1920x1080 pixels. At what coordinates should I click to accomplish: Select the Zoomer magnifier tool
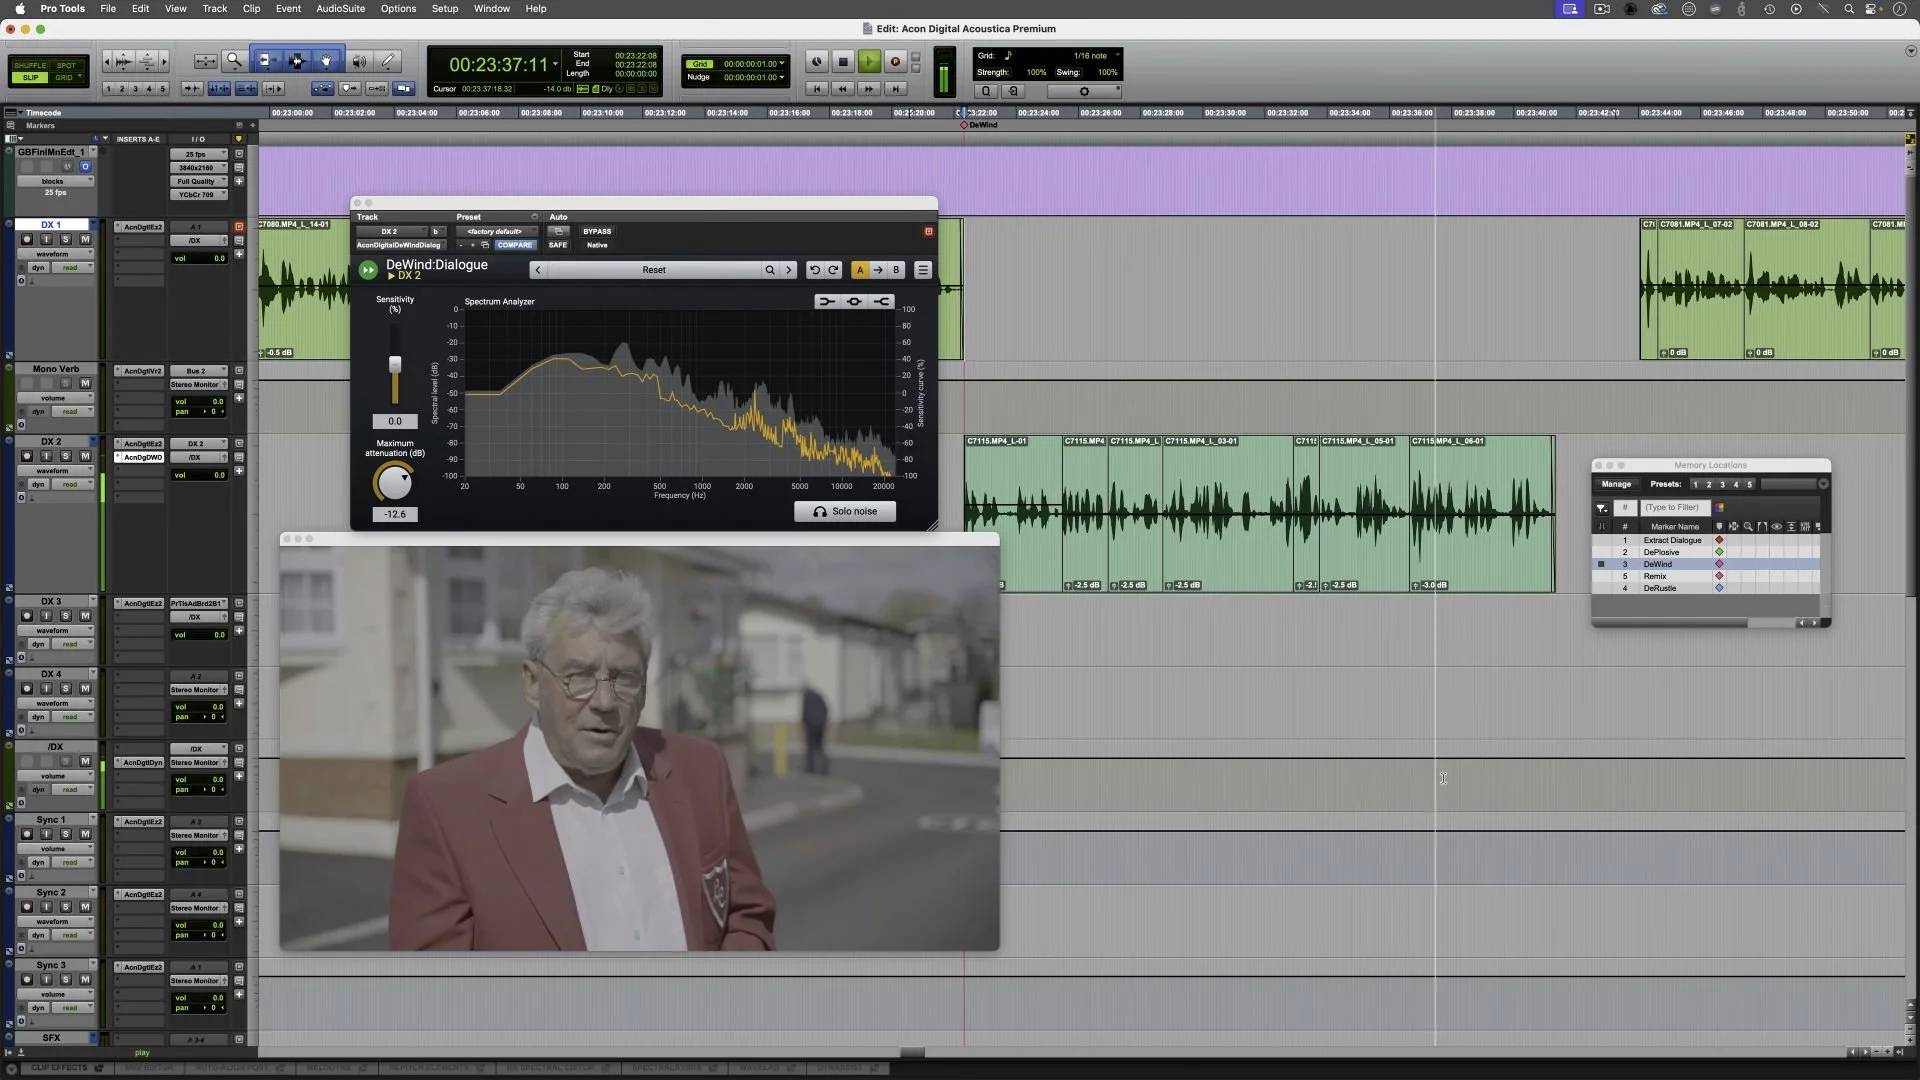coord(234,61)
